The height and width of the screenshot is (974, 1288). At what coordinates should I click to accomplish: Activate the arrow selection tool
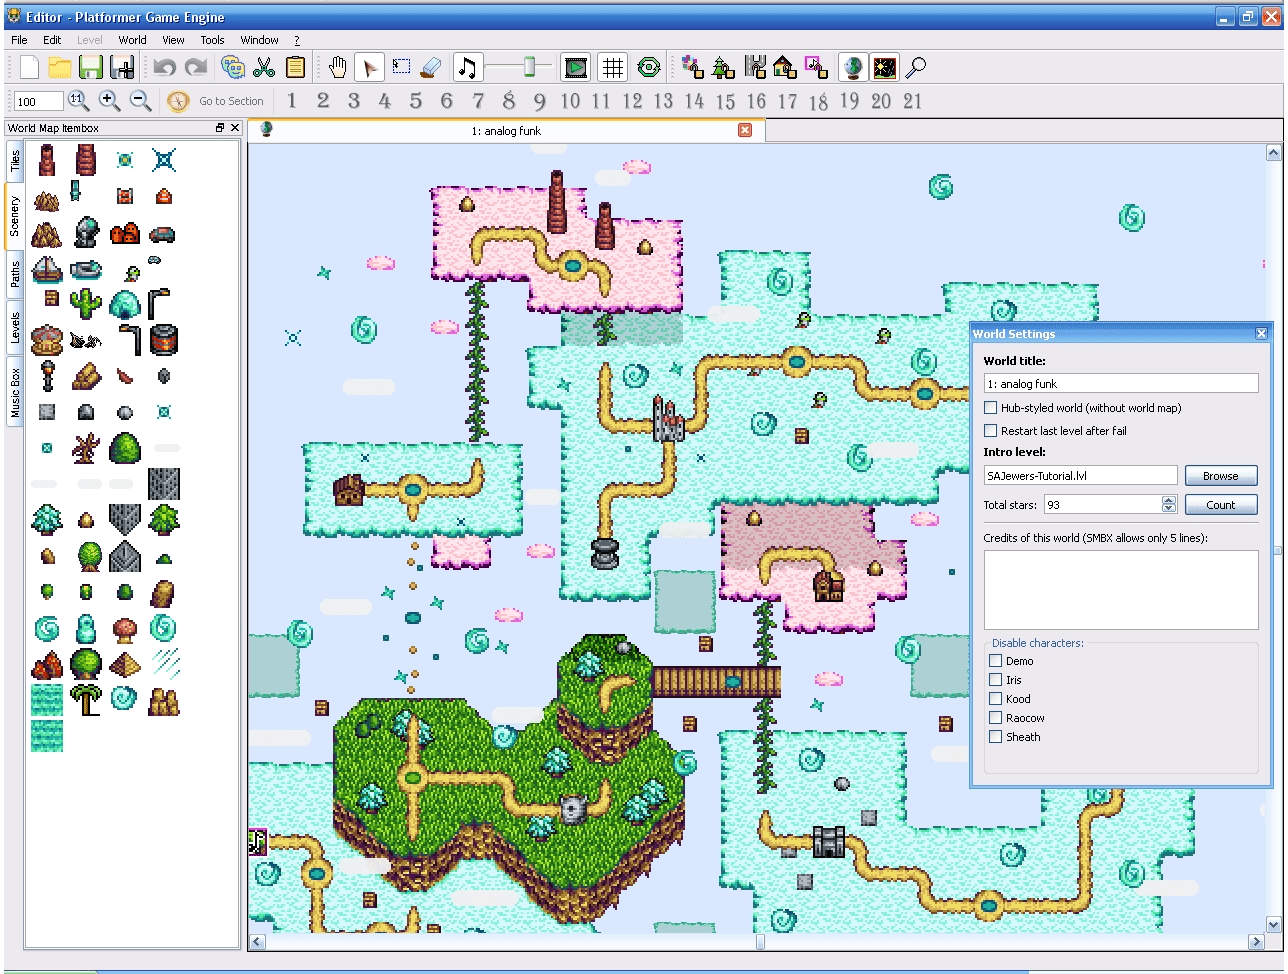(x=371, y=67)
